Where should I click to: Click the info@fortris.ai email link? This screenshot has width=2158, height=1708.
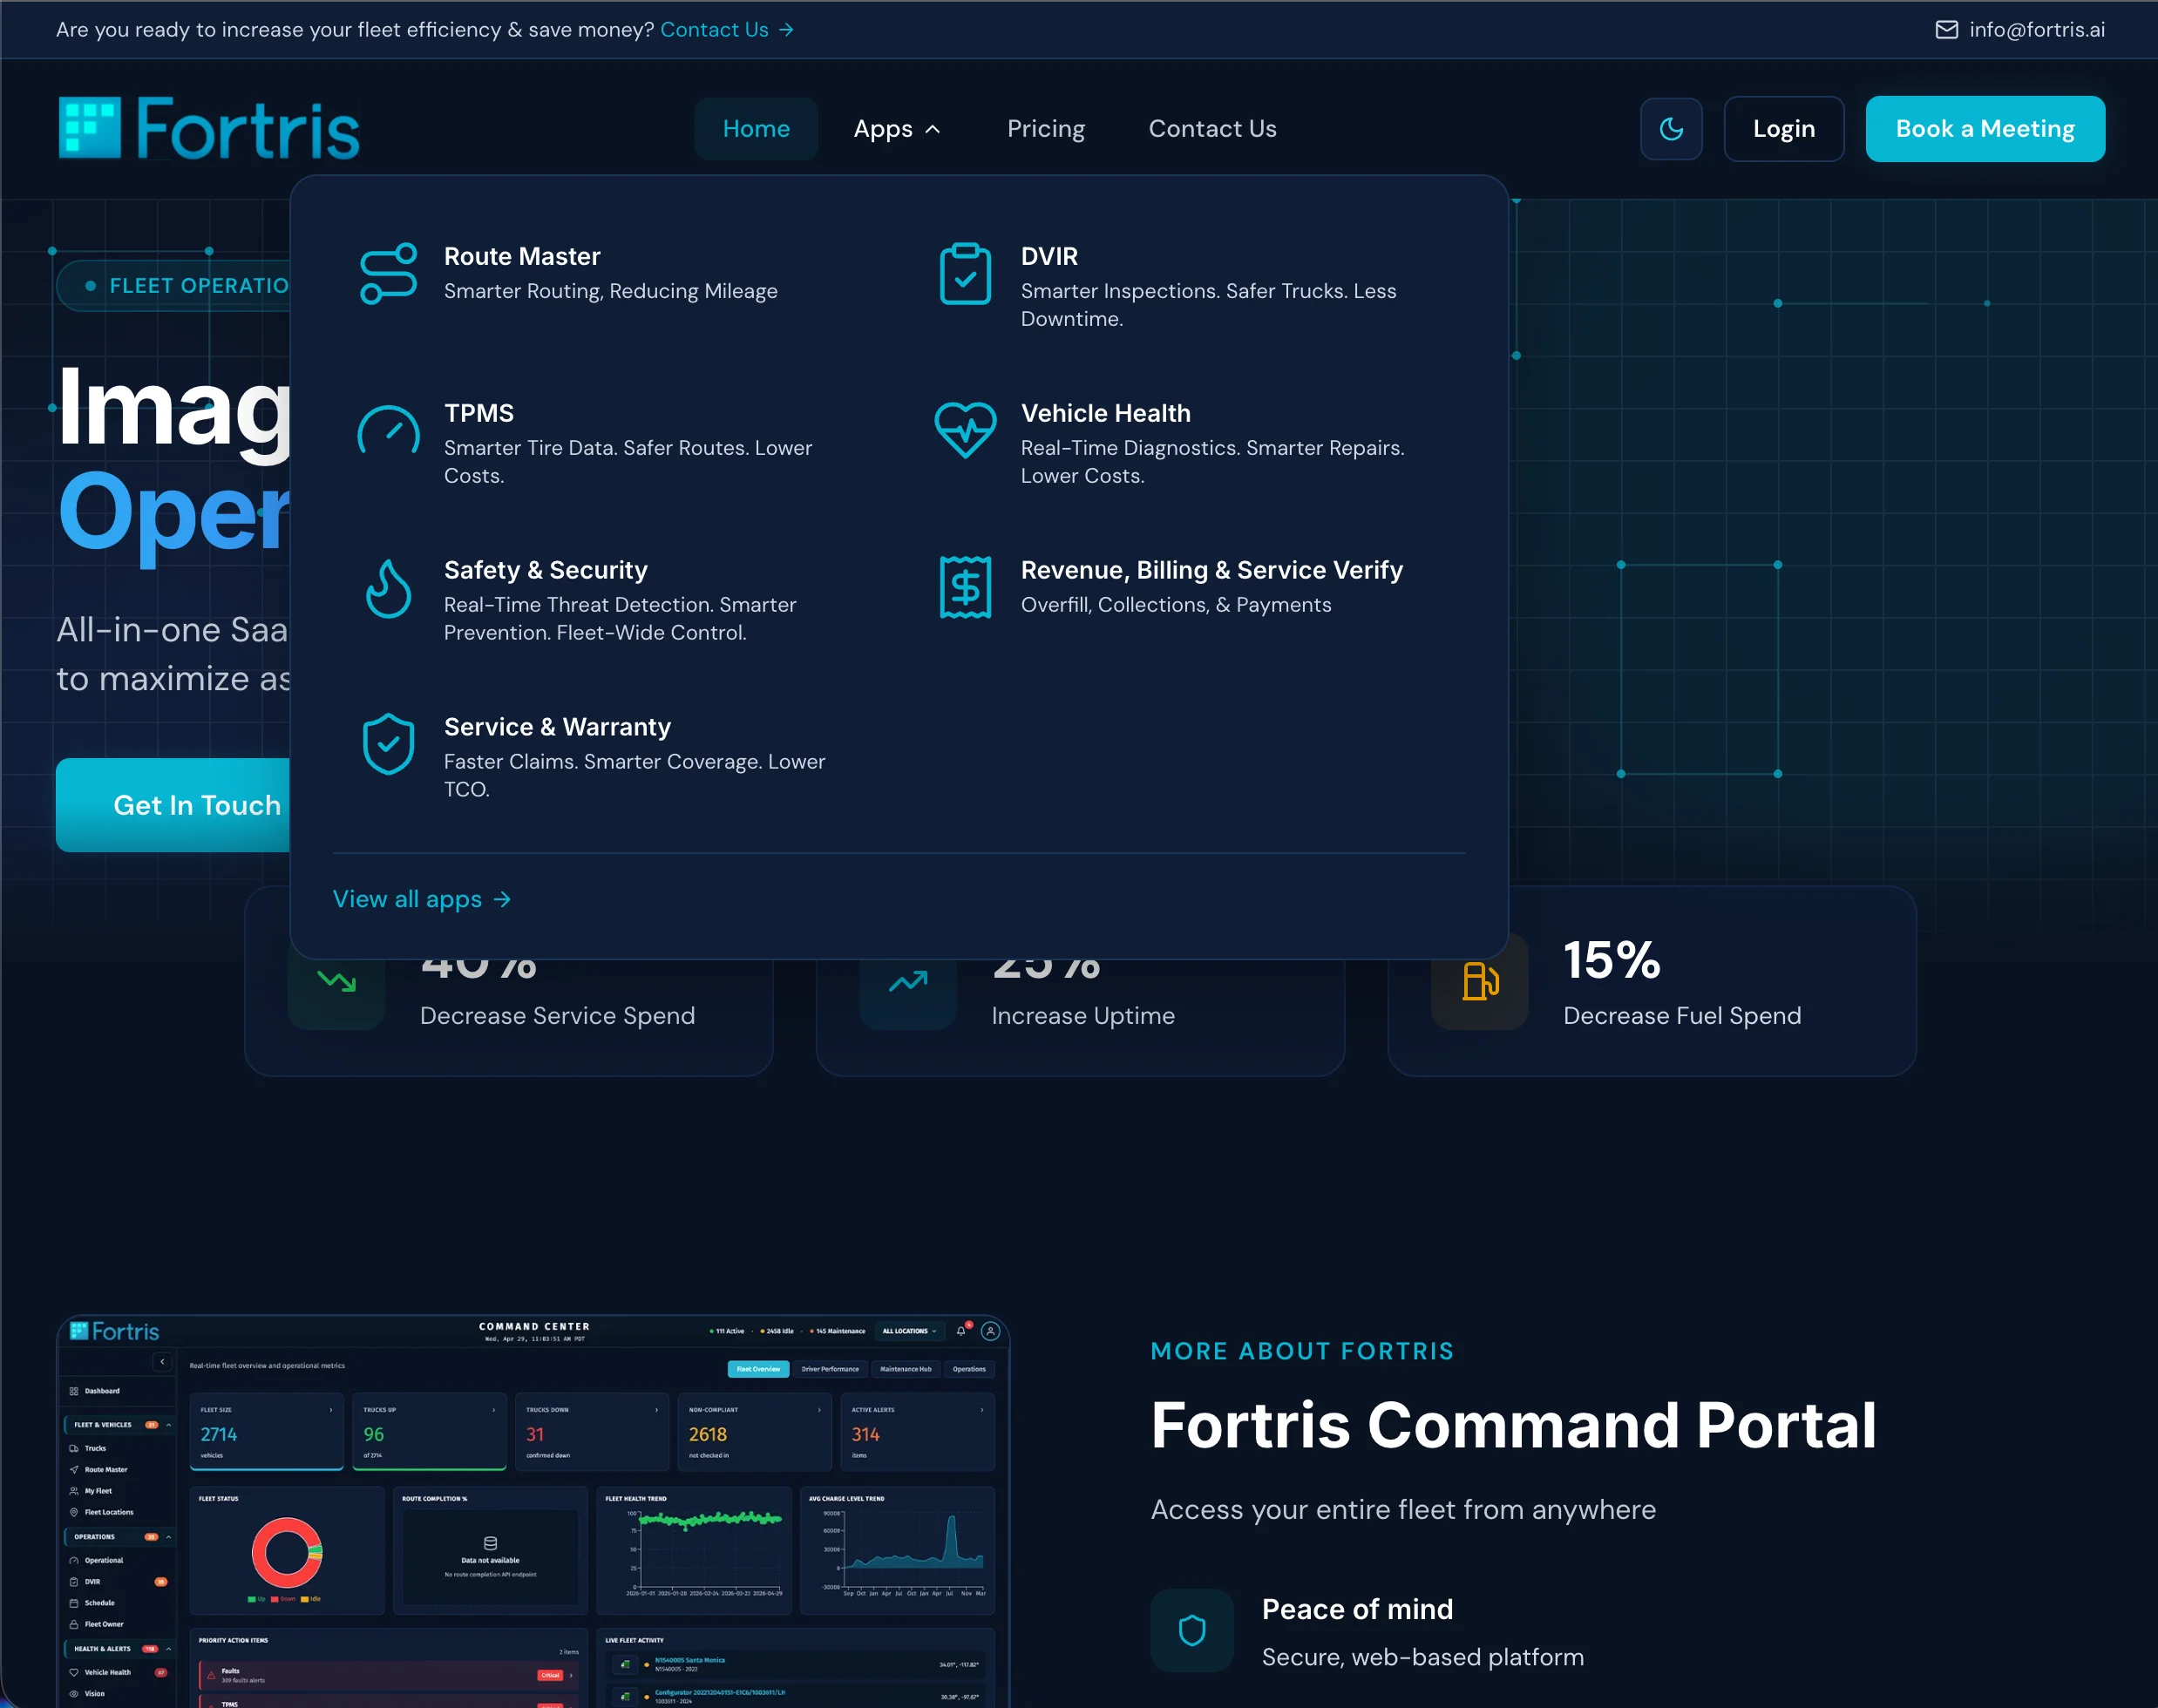(x=2037, y=30)
